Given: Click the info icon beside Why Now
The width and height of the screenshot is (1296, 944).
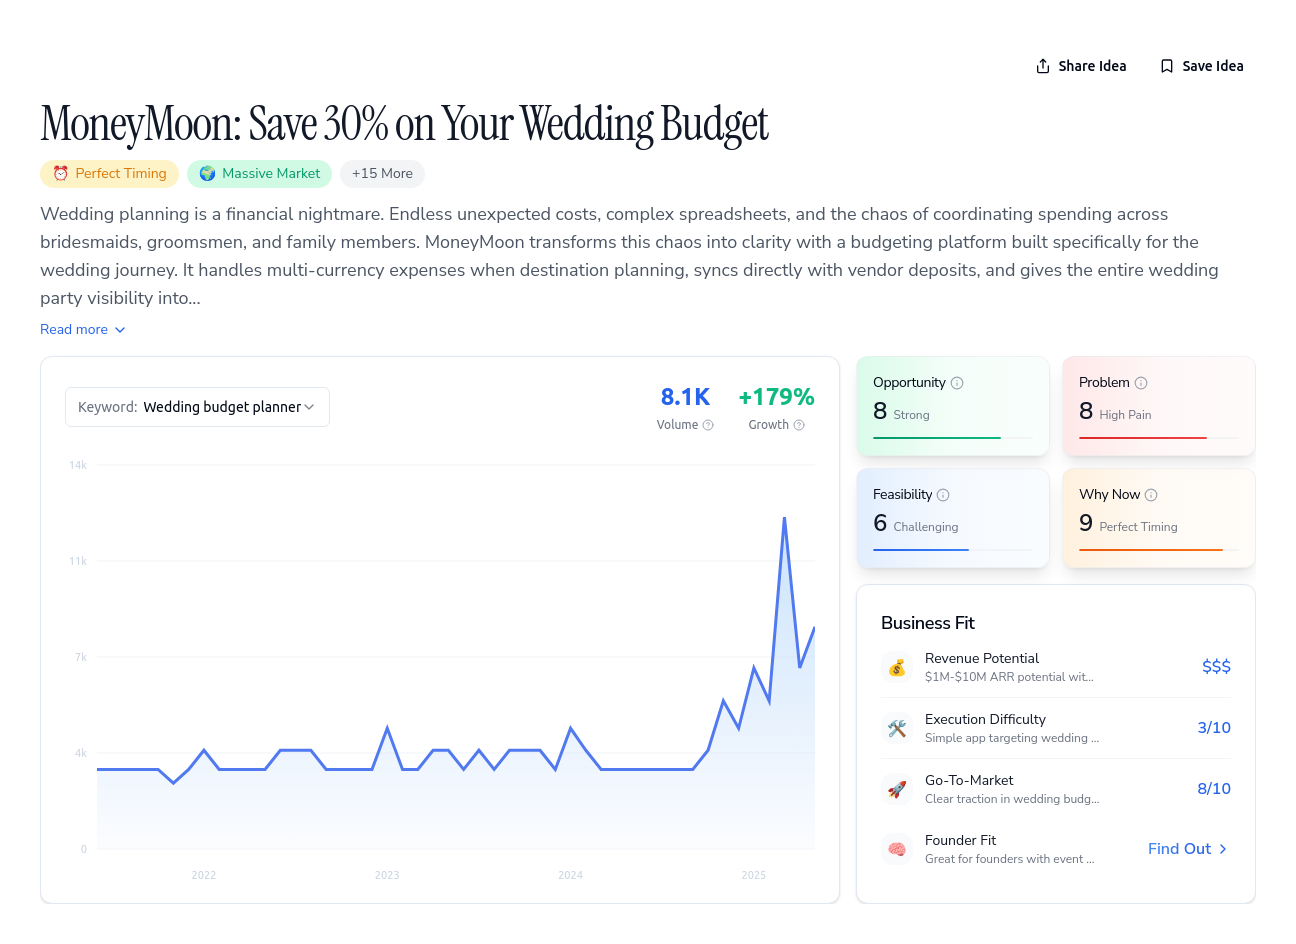Looking at the screenshot, I should [1151, 495].
